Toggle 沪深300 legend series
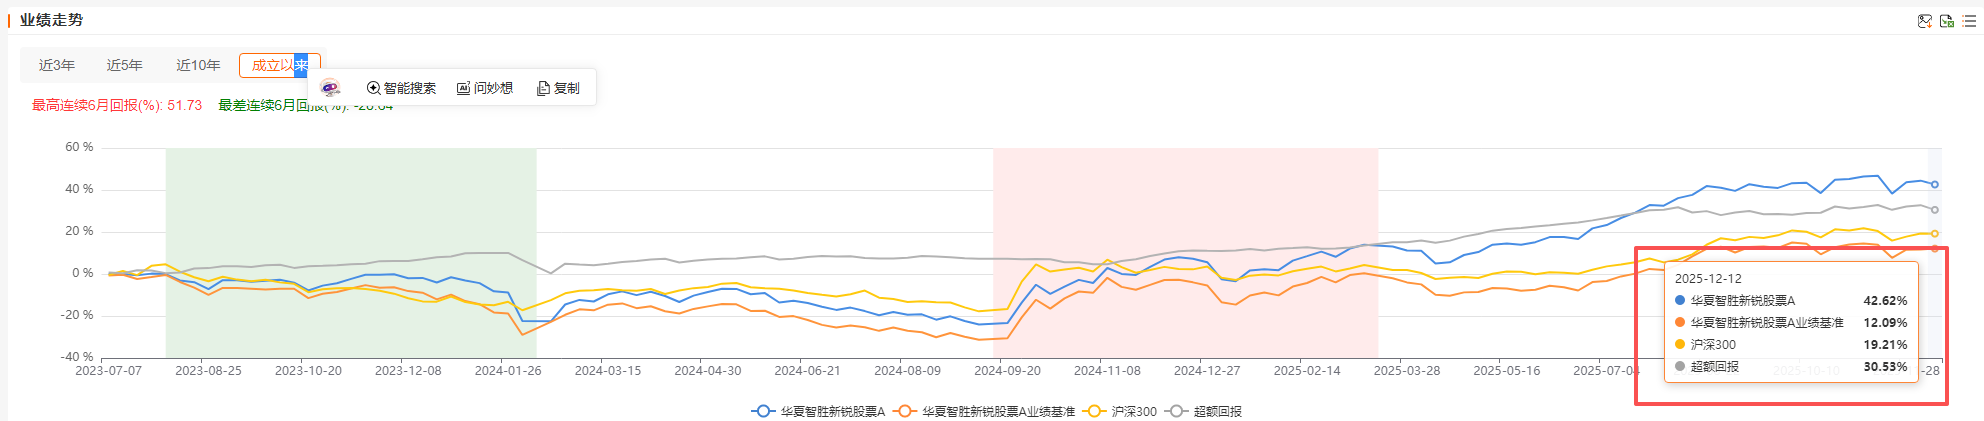This screenshot has height=421, width=1984. [1121, 411]
